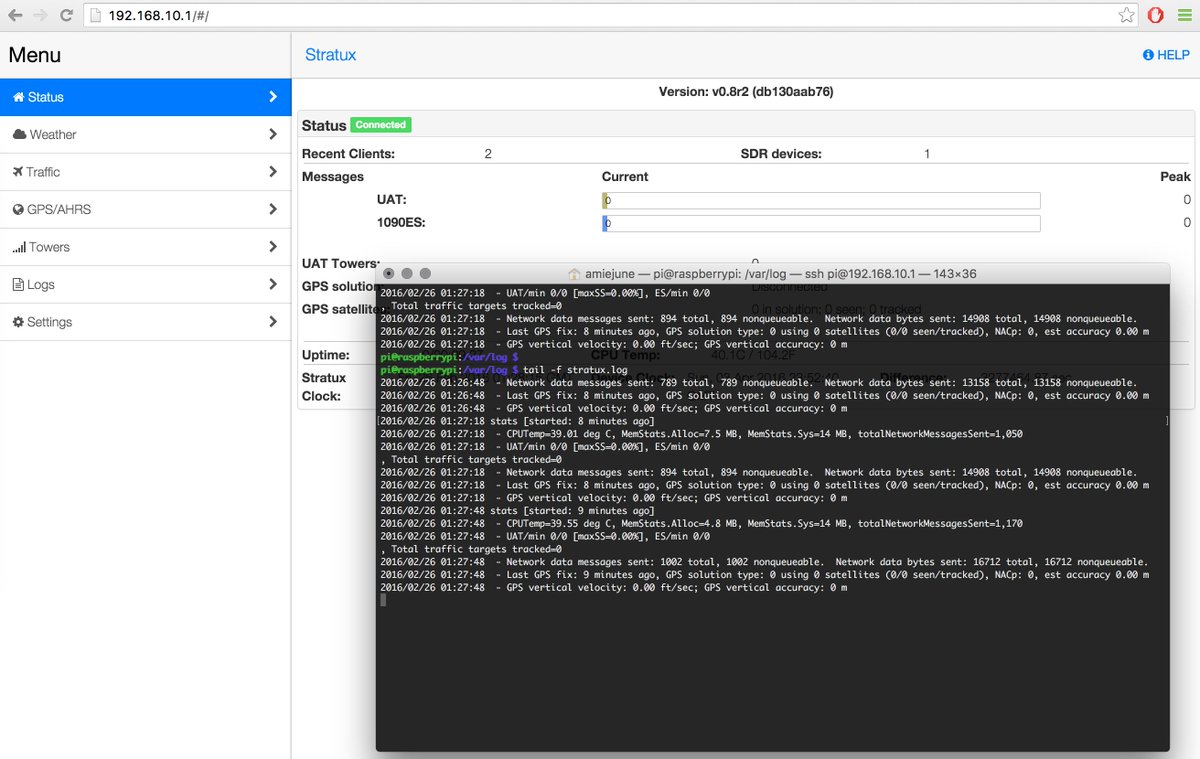Open the Towers menu item
1200x759 pixels.
click(x=145, y=247)
